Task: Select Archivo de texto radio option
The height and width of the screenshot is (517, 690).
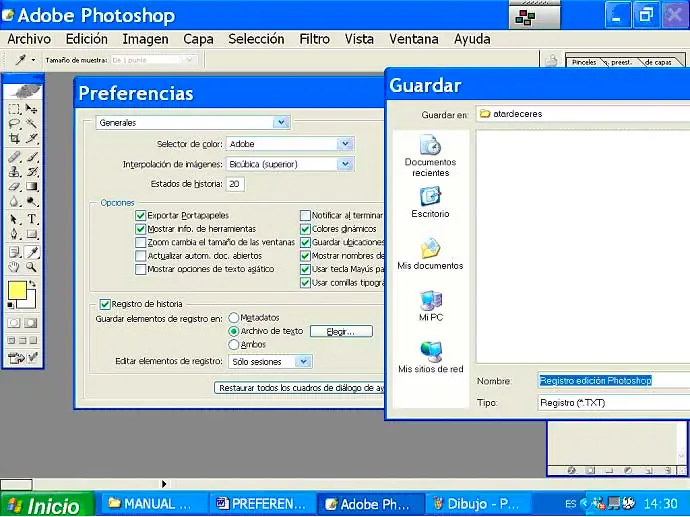Action: tap(234, 331)
